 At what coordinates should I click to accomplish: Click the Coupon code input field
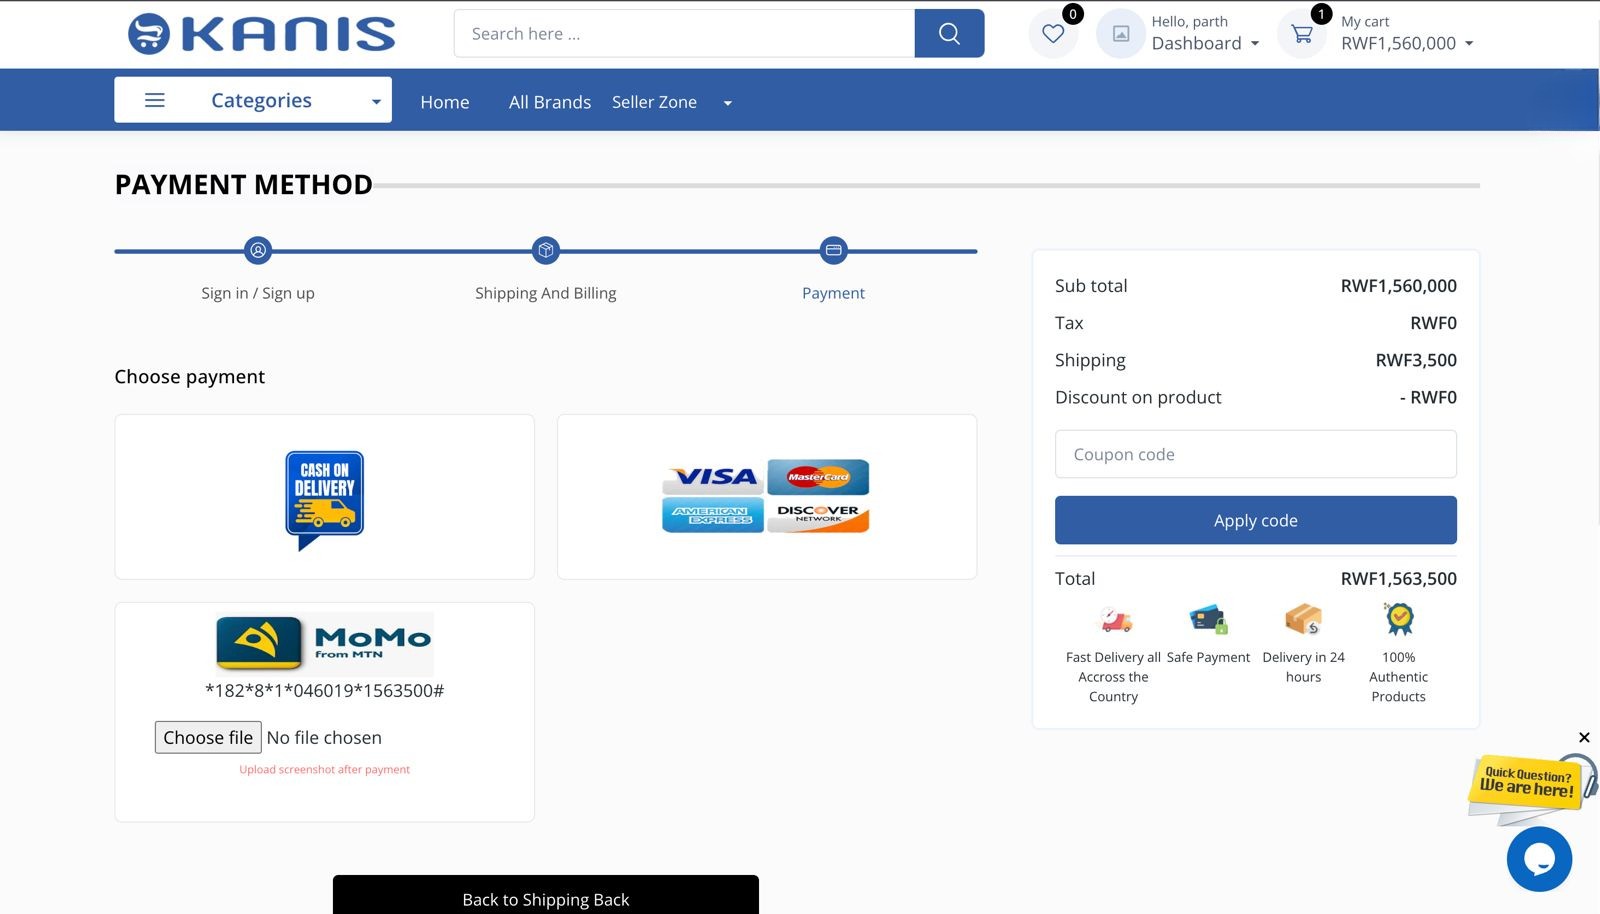1255,454
